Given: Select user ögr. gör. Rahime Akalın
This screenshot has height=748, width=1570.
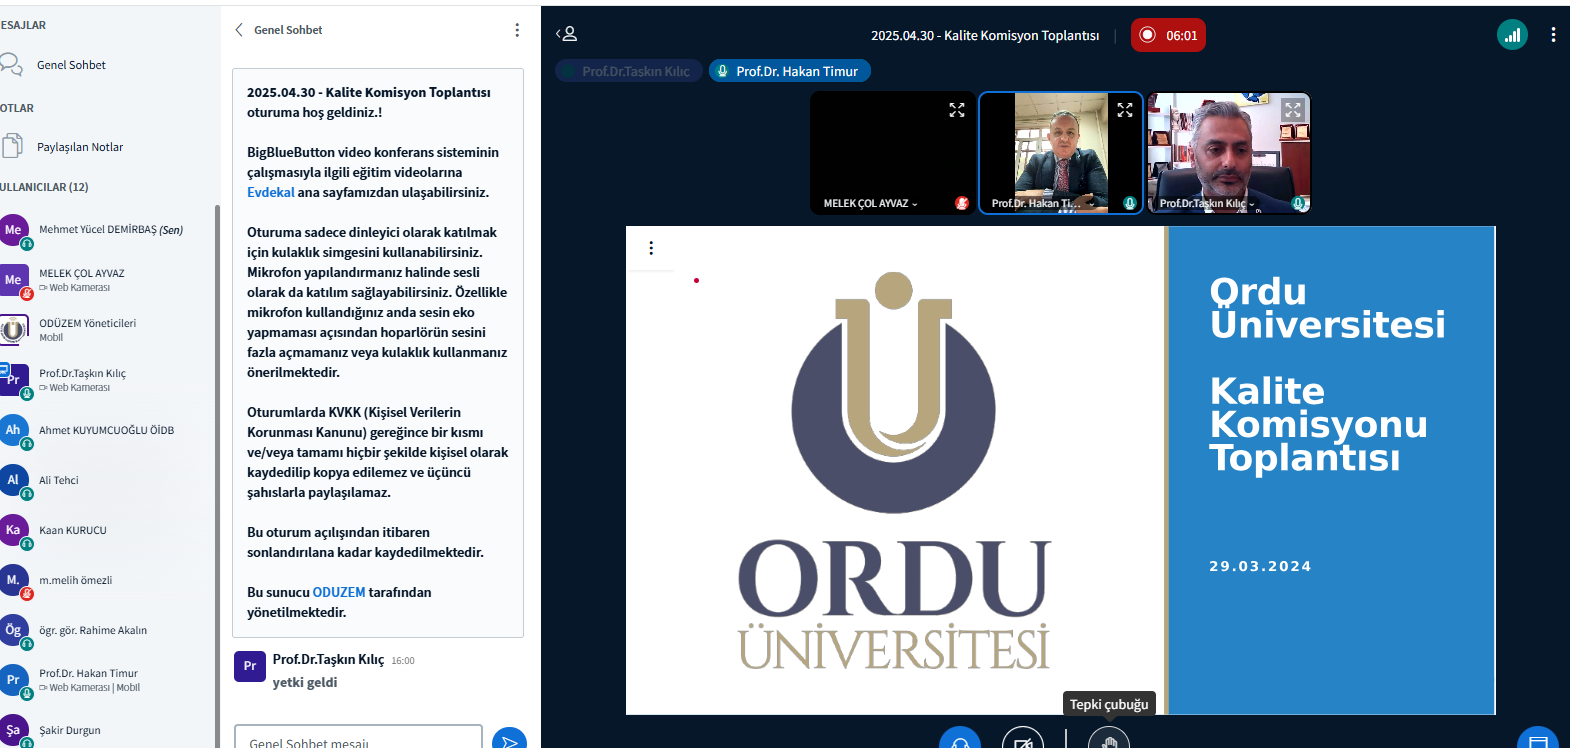Looking at the screenshot, I should pos(108,630).
